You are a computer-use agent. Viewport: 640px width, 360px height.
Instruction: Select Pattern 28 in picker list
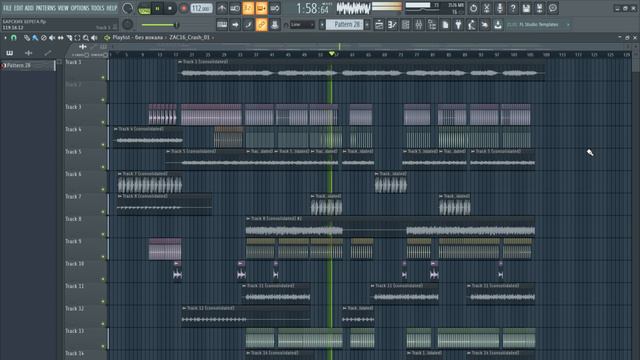[28, 65]
